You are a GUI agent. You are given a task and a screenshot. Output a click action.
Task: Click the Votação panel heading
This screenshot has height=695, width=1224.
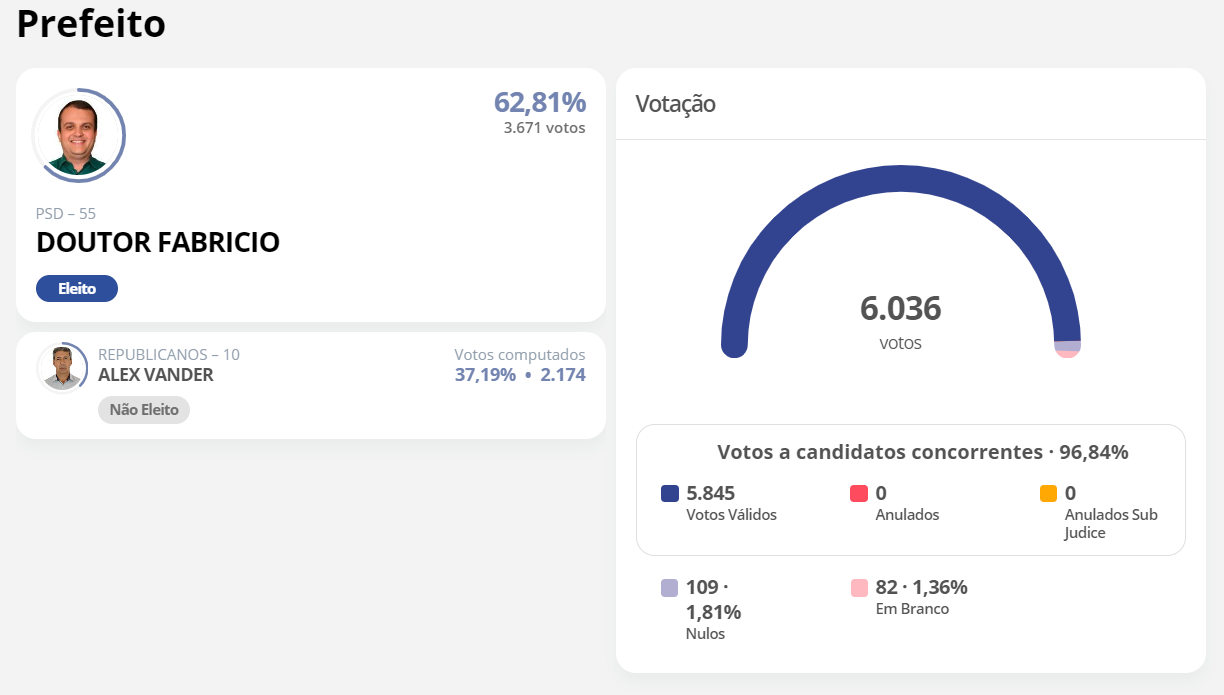click(x=676, y=104)
